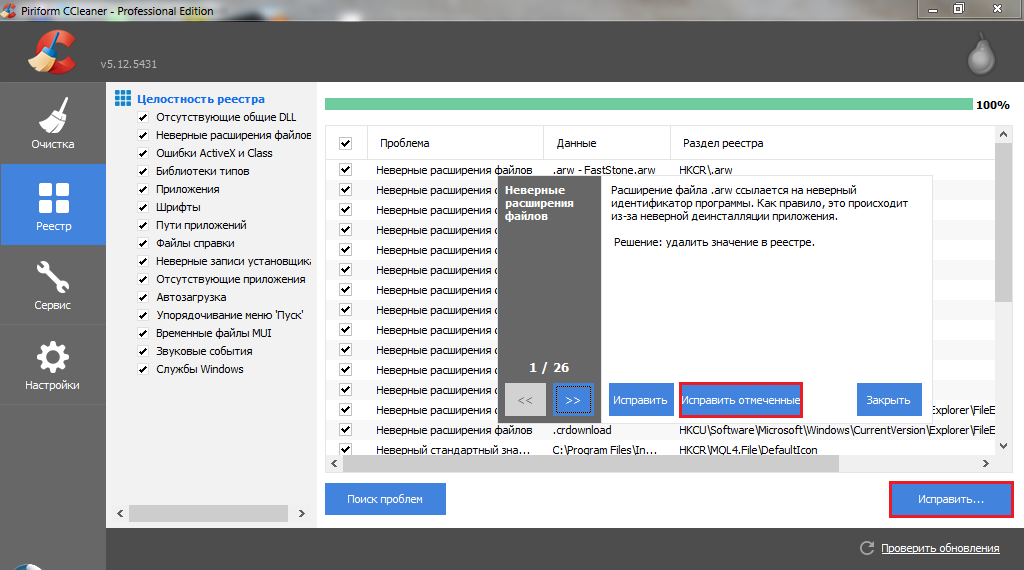Sort by the Раздел реестра column header
This screenshot has width=1024, height=570.
tap(833, 143)
